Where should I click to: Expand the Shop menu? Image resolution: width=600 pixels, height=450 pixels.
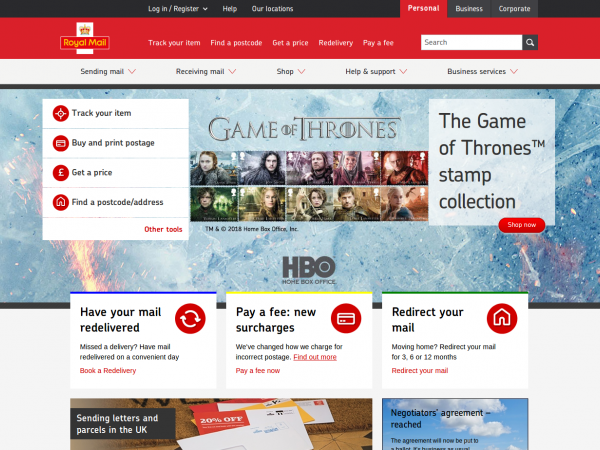coord(291,72)
